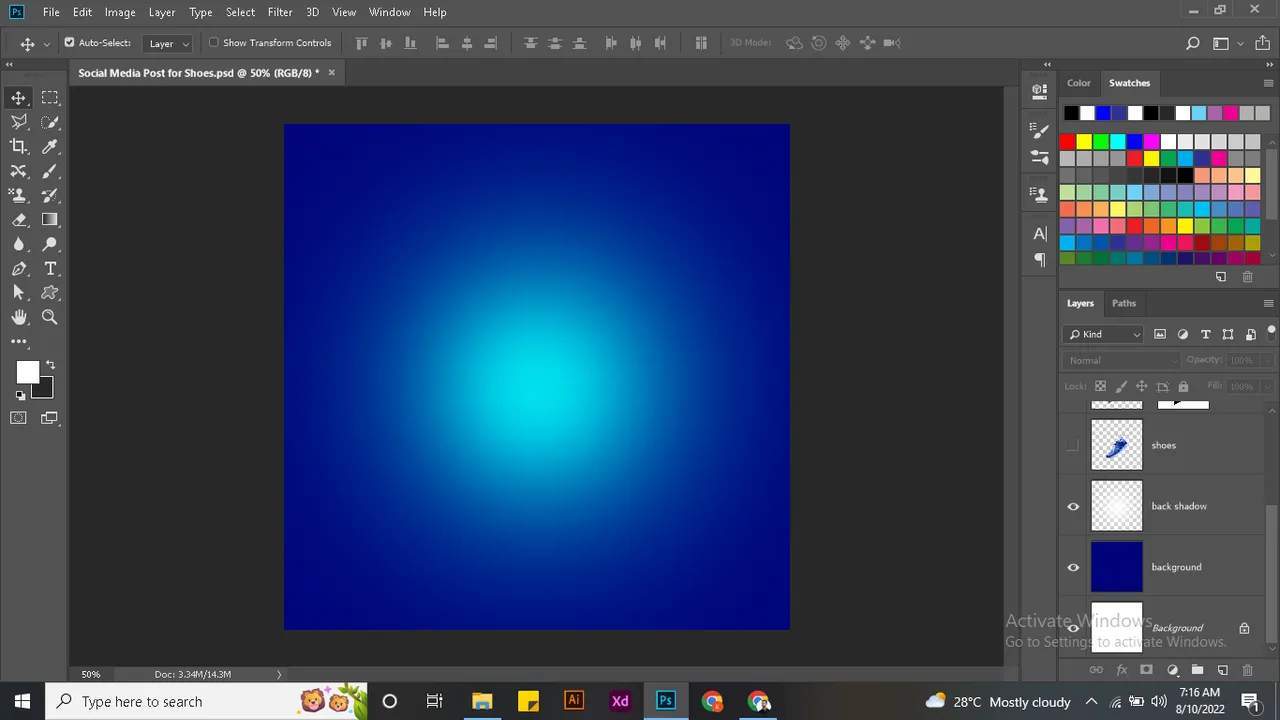Reset default foreground and background colors
The height and width of the screenshot is (720, 1280).
tap(20, 396)
